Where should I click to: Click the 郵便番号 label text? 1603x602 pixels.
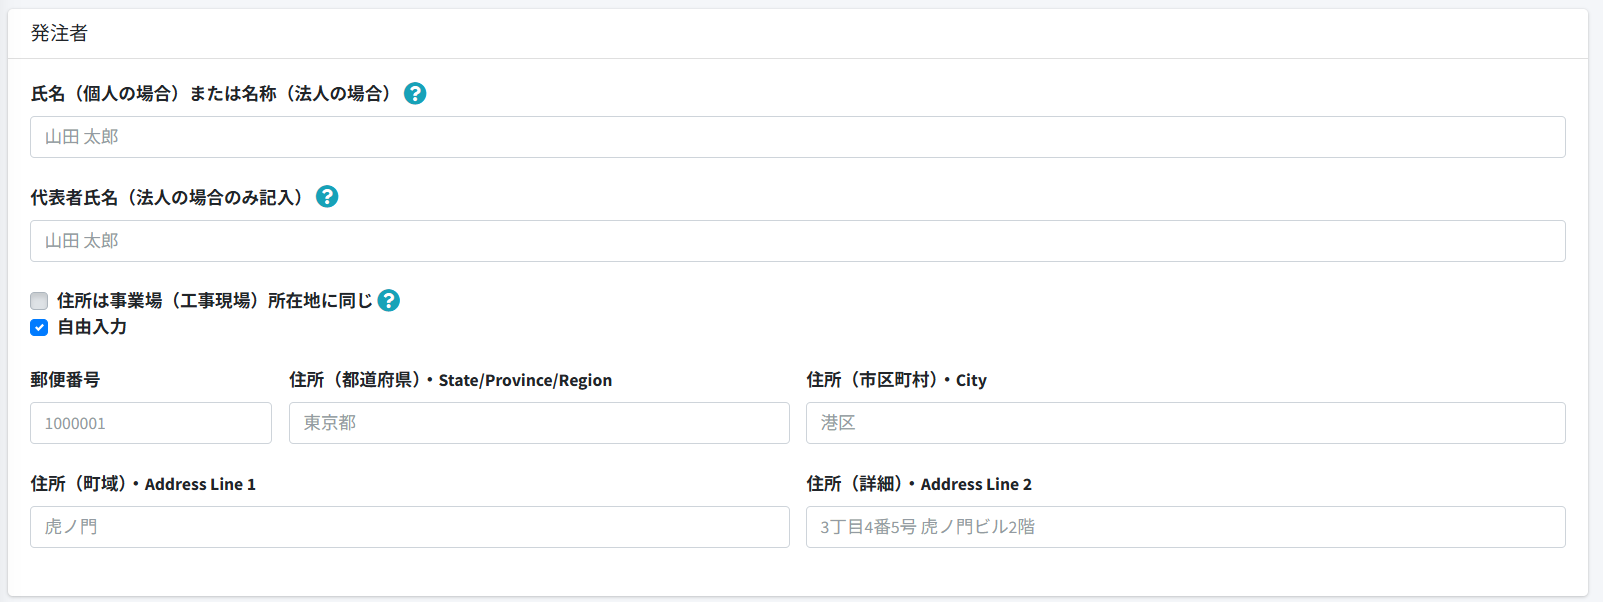(x=65, y=380)
